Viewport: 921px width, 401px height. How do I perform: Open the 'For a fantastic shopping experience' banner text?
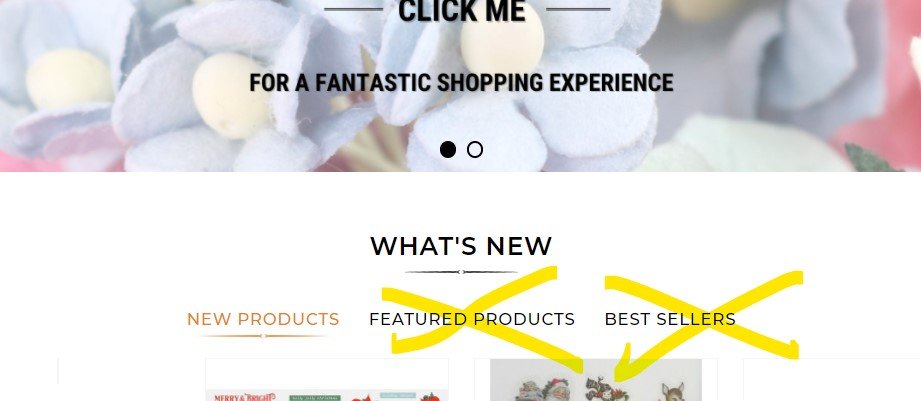(461, 83)
